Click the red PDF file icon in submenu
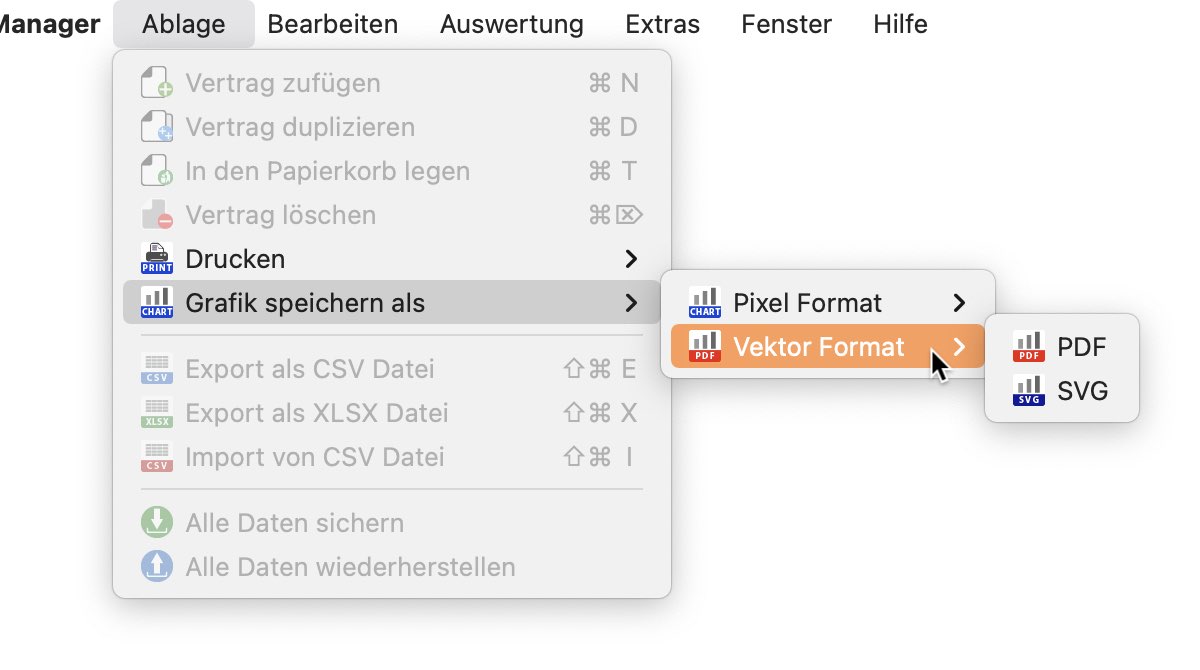The width and height of the screenshot is (1200, 670). pos(1029,347)
